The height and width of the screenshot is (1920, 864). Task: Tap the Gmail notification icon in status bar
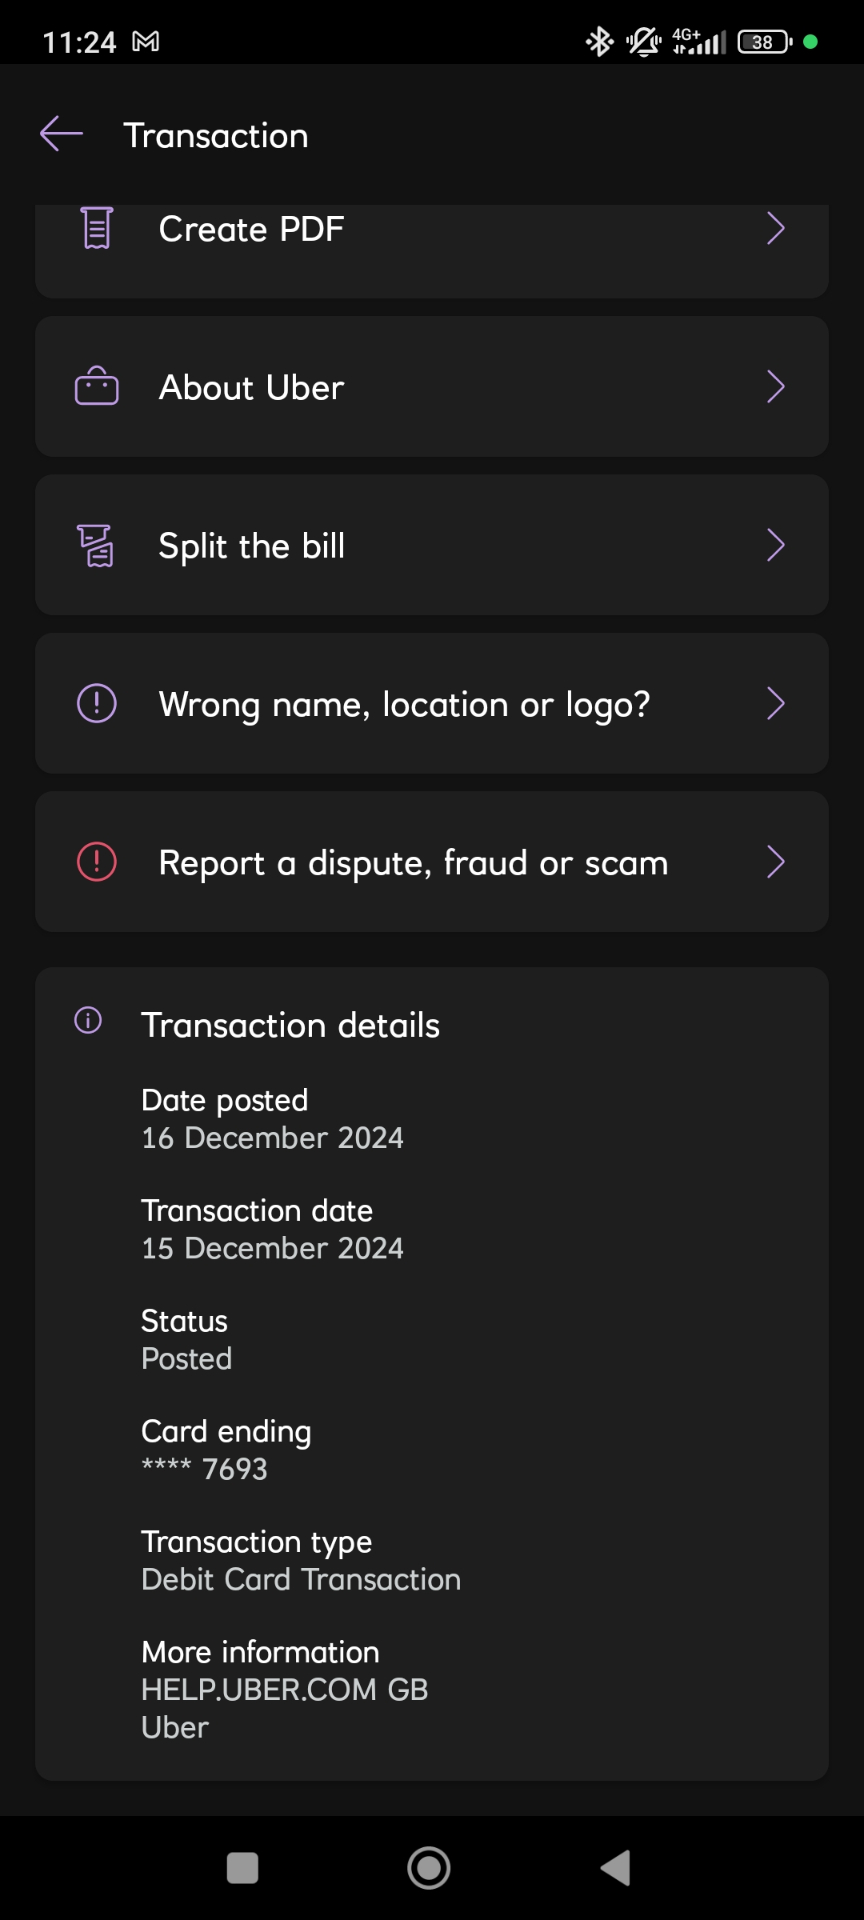coord(146,42)
